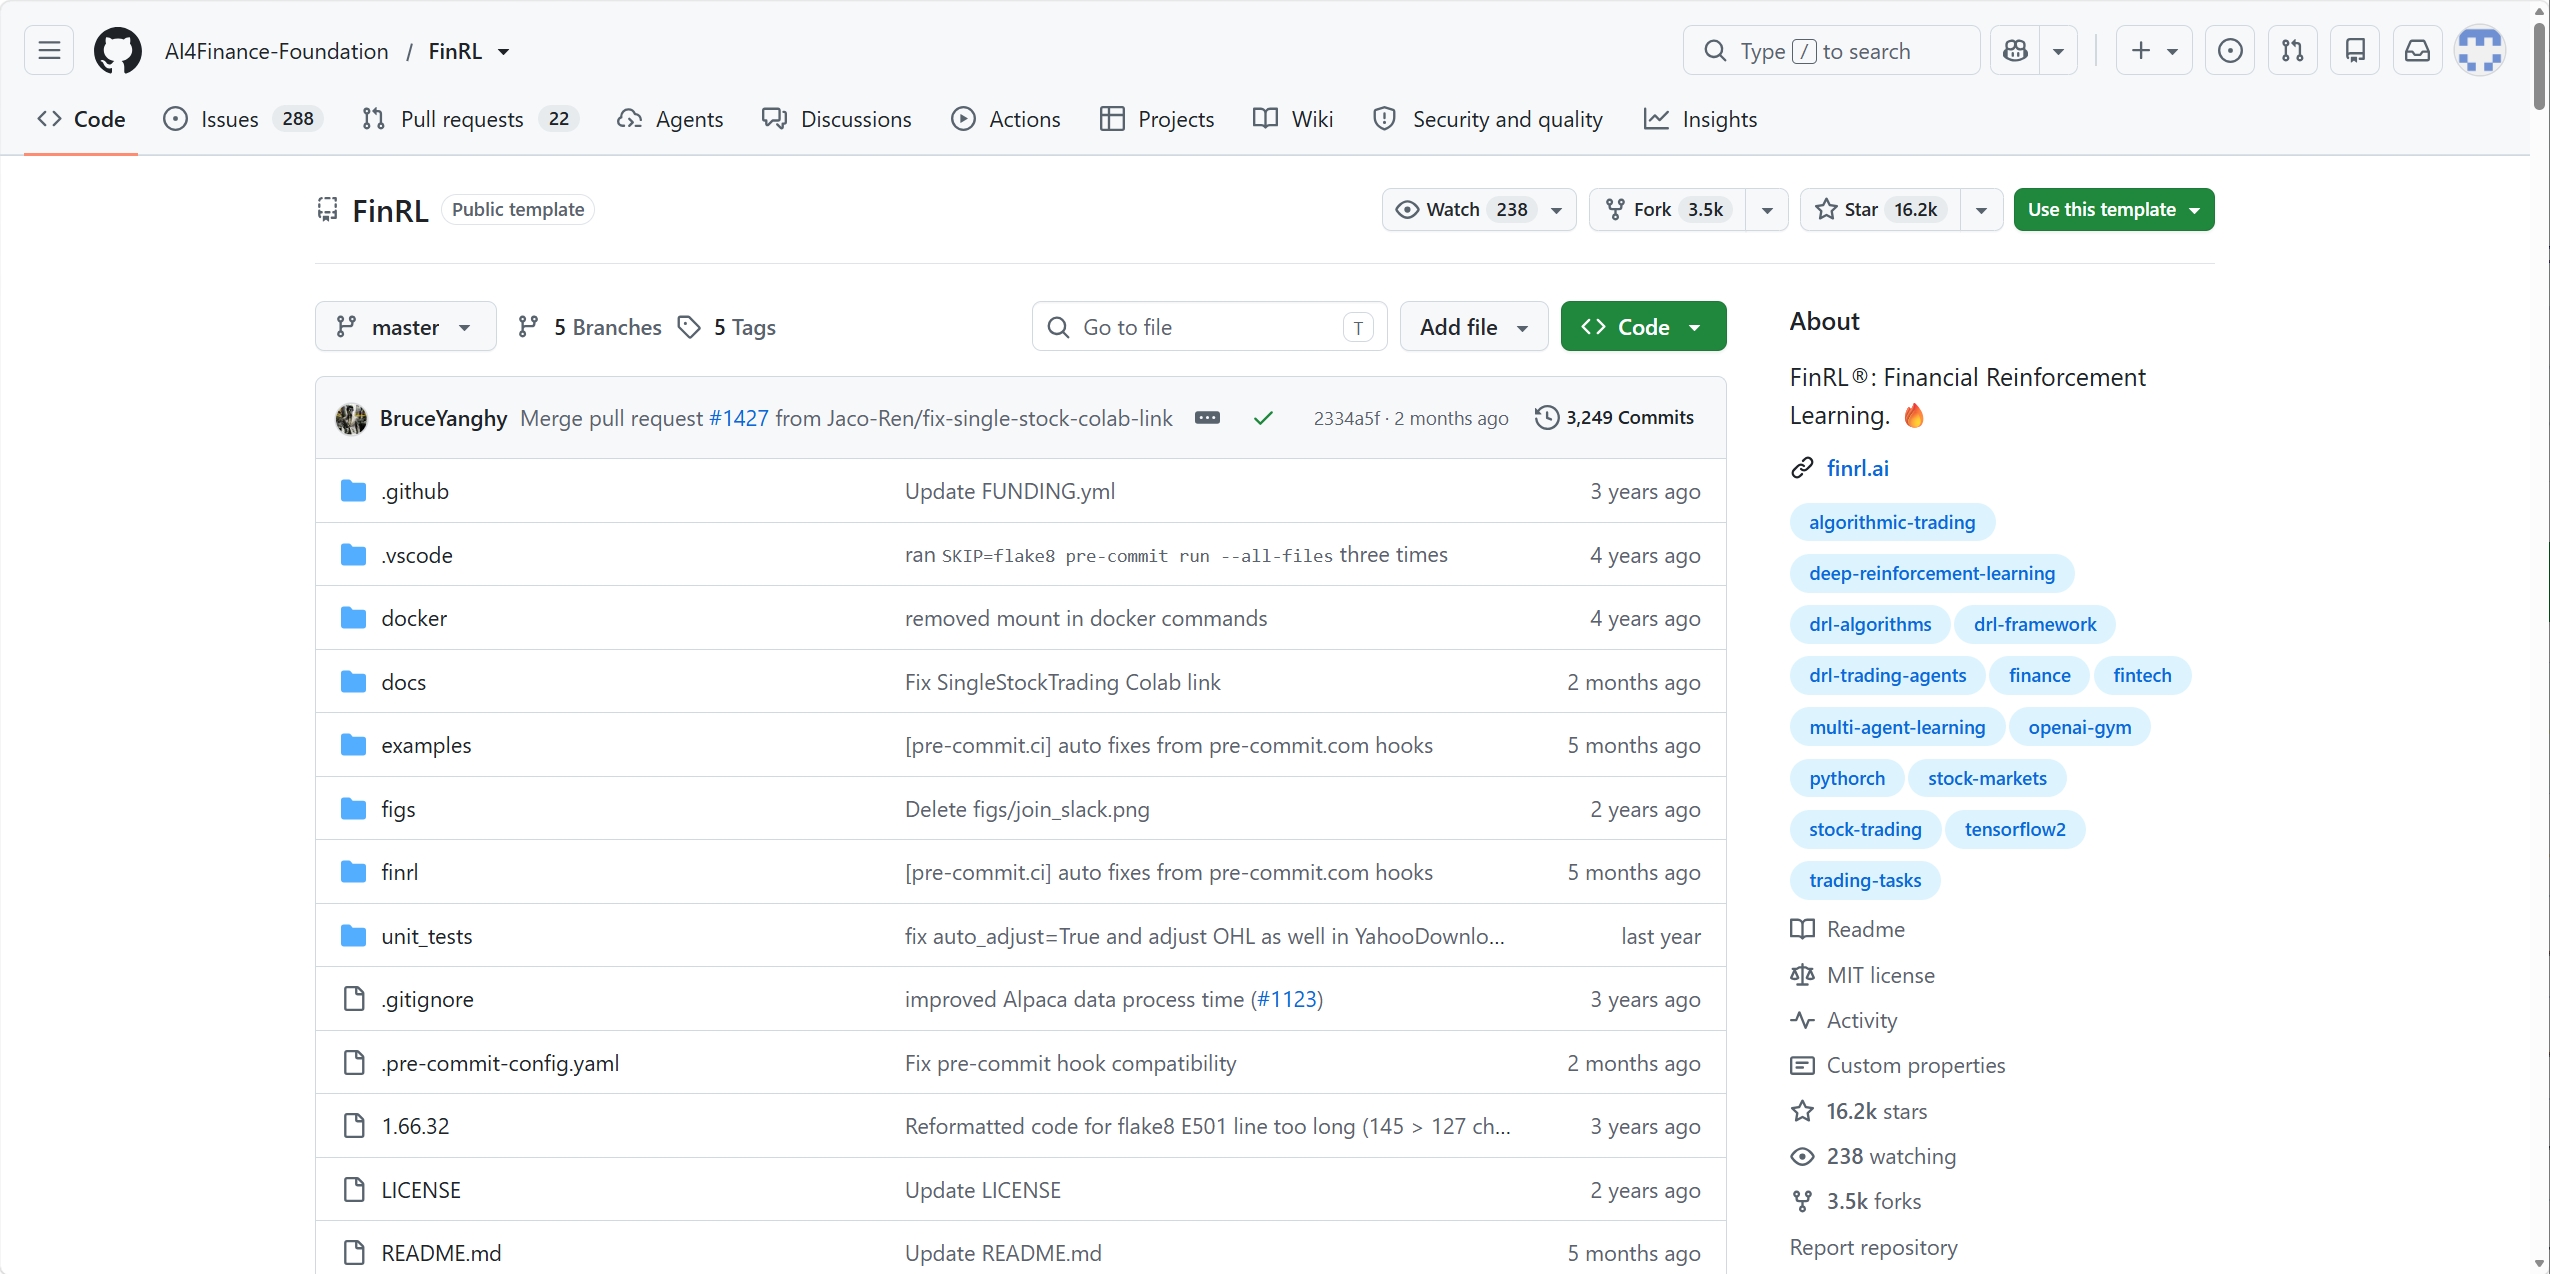Open the Agents tab
The image size is (2550, 1274).
click(x=670, y=119)
